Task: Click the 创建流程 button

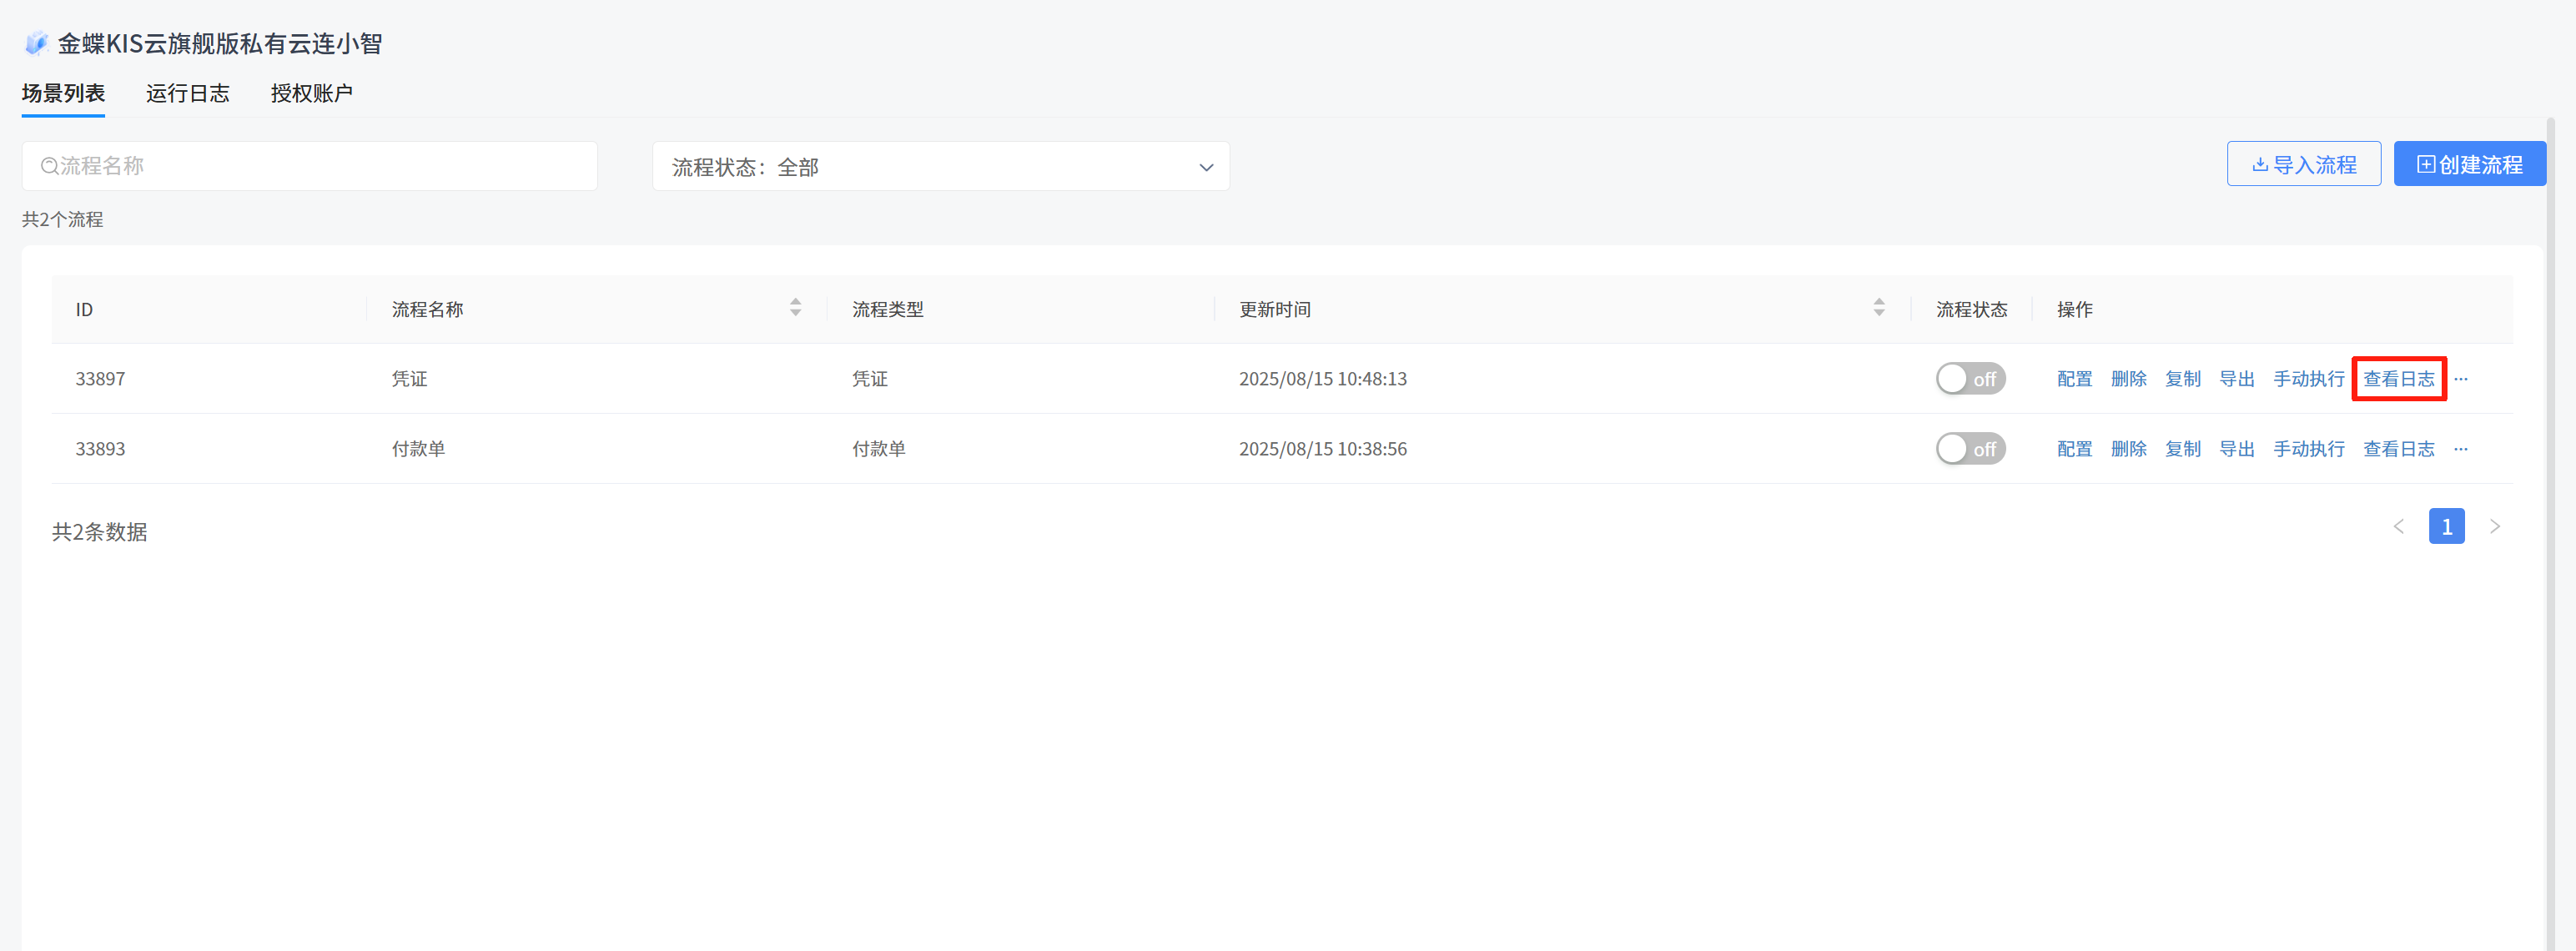Action: pyautogui.click(x=2468, y=165)
